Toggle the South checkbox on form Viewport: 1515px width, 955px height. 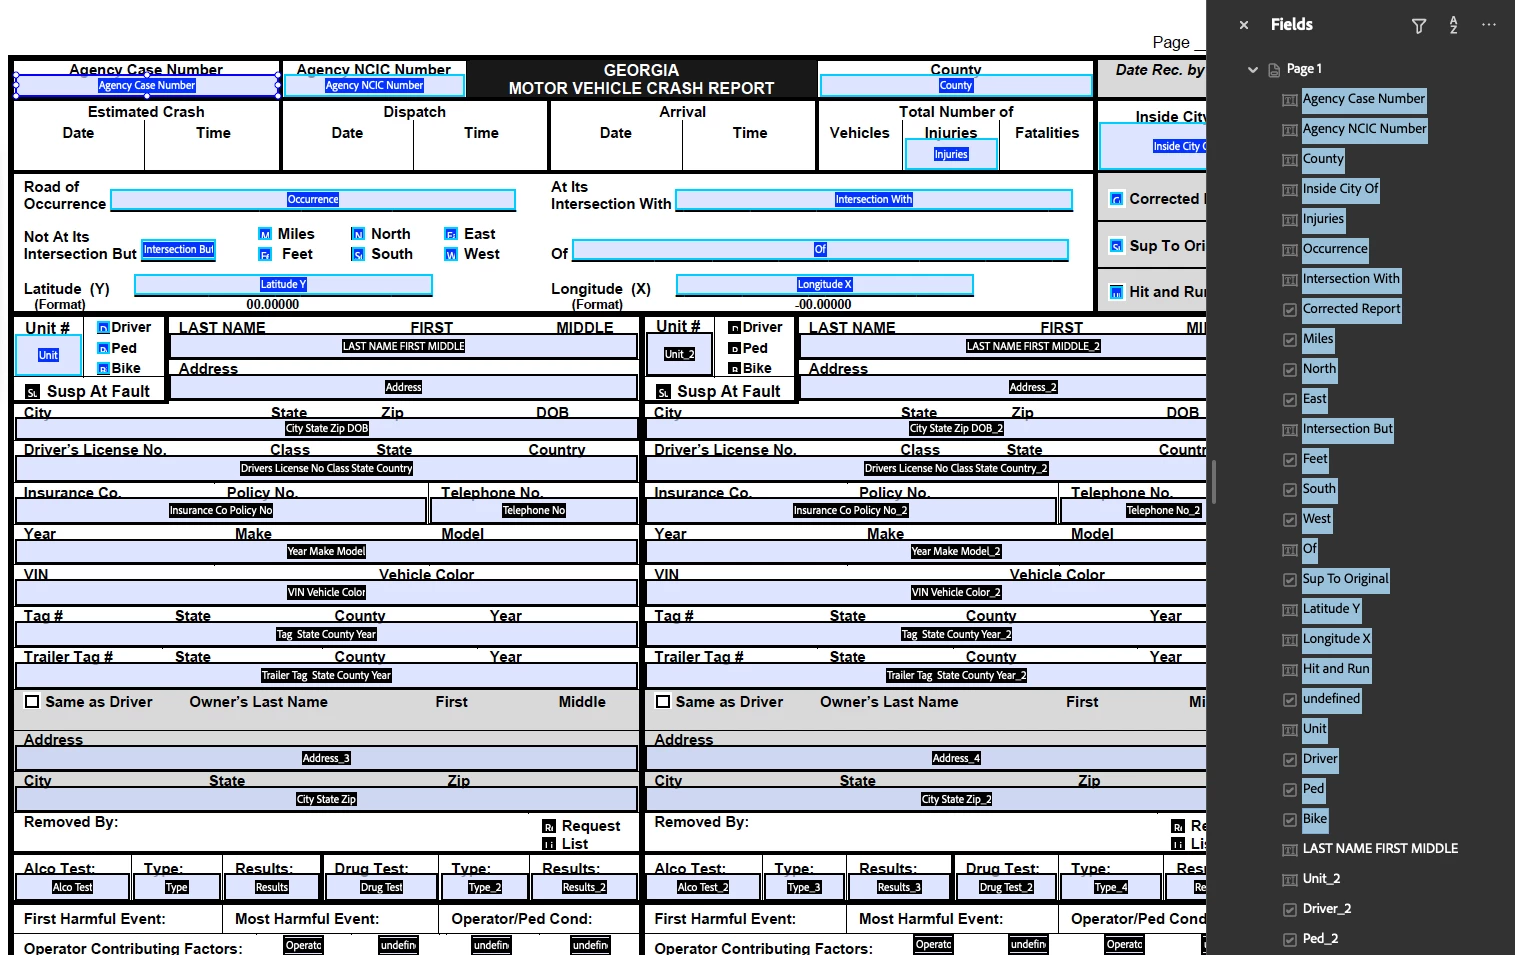[358, 255]
